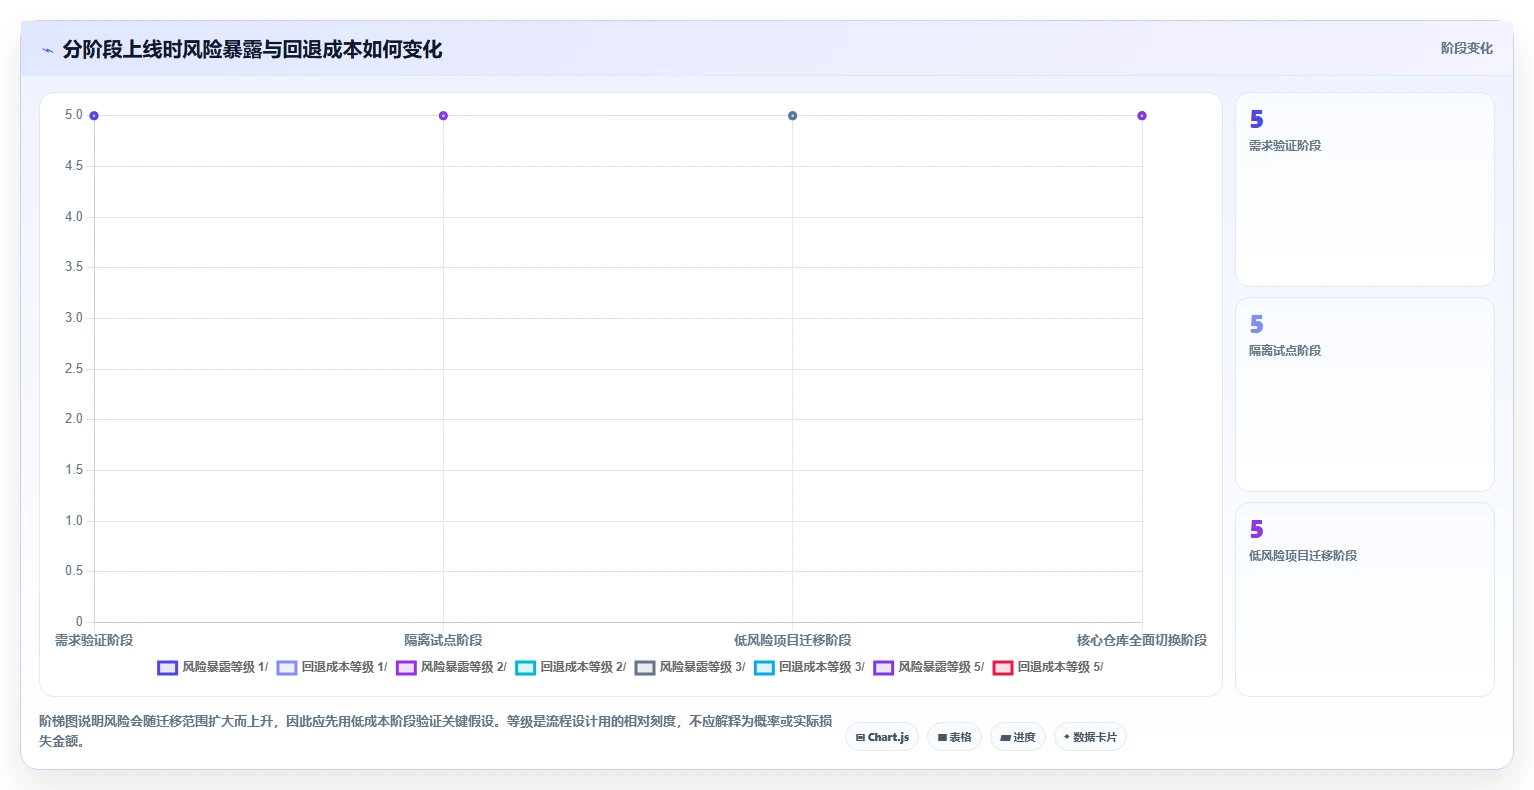Click the 0.5 y-axis tick label
Viewport: 1534px width, 790px height.
74,571
